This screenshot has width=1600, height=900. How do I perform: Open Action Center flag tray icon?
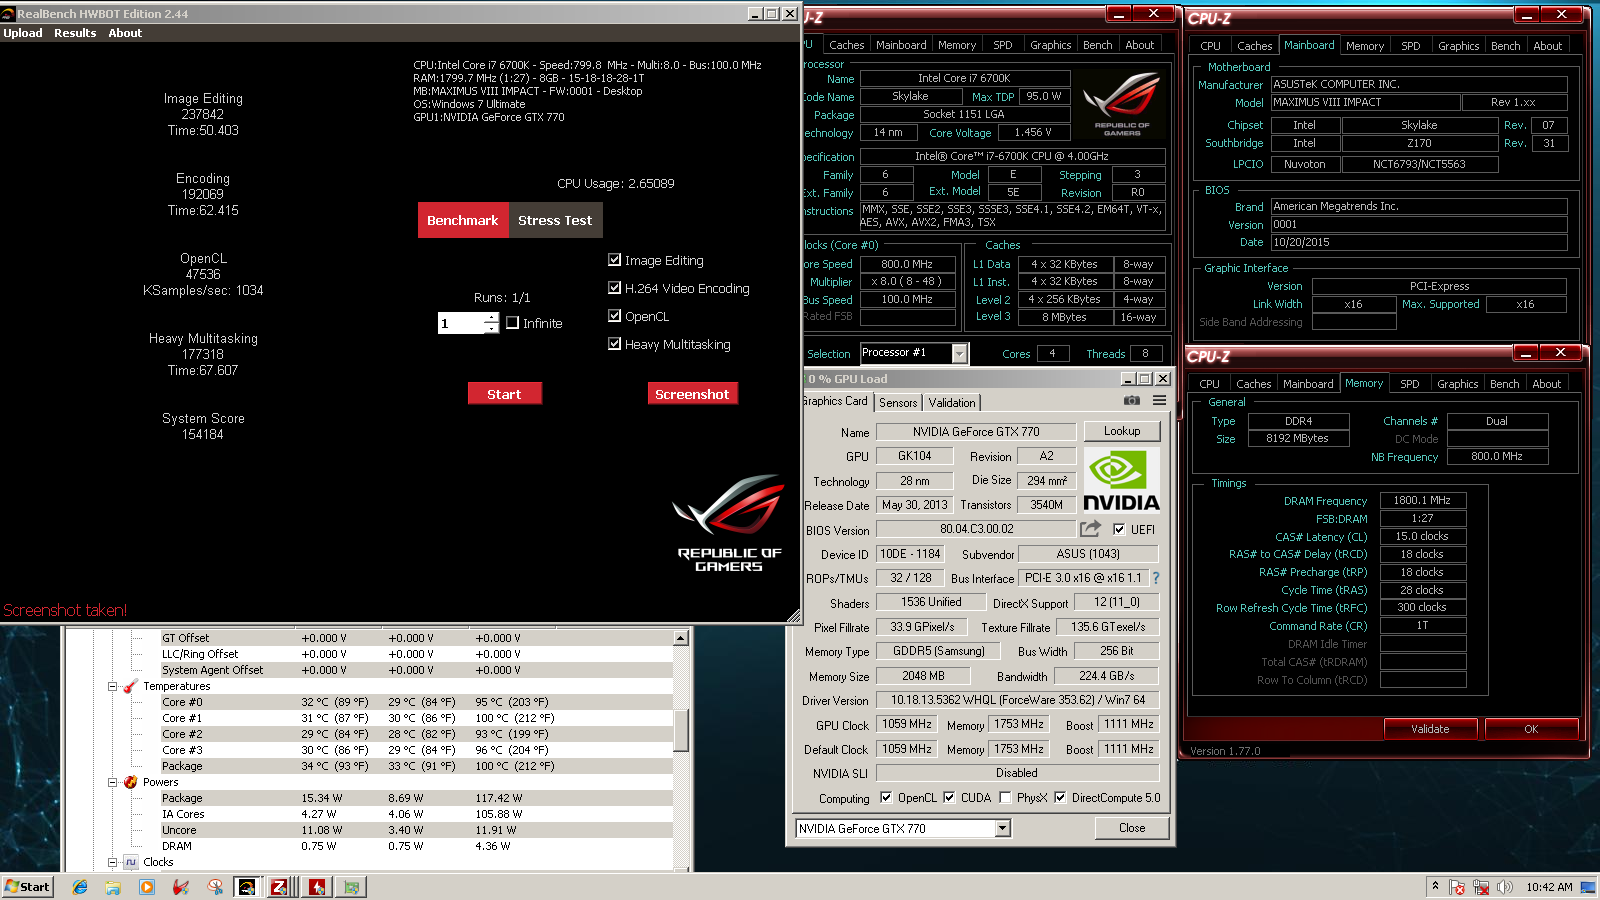(1458, 887)
